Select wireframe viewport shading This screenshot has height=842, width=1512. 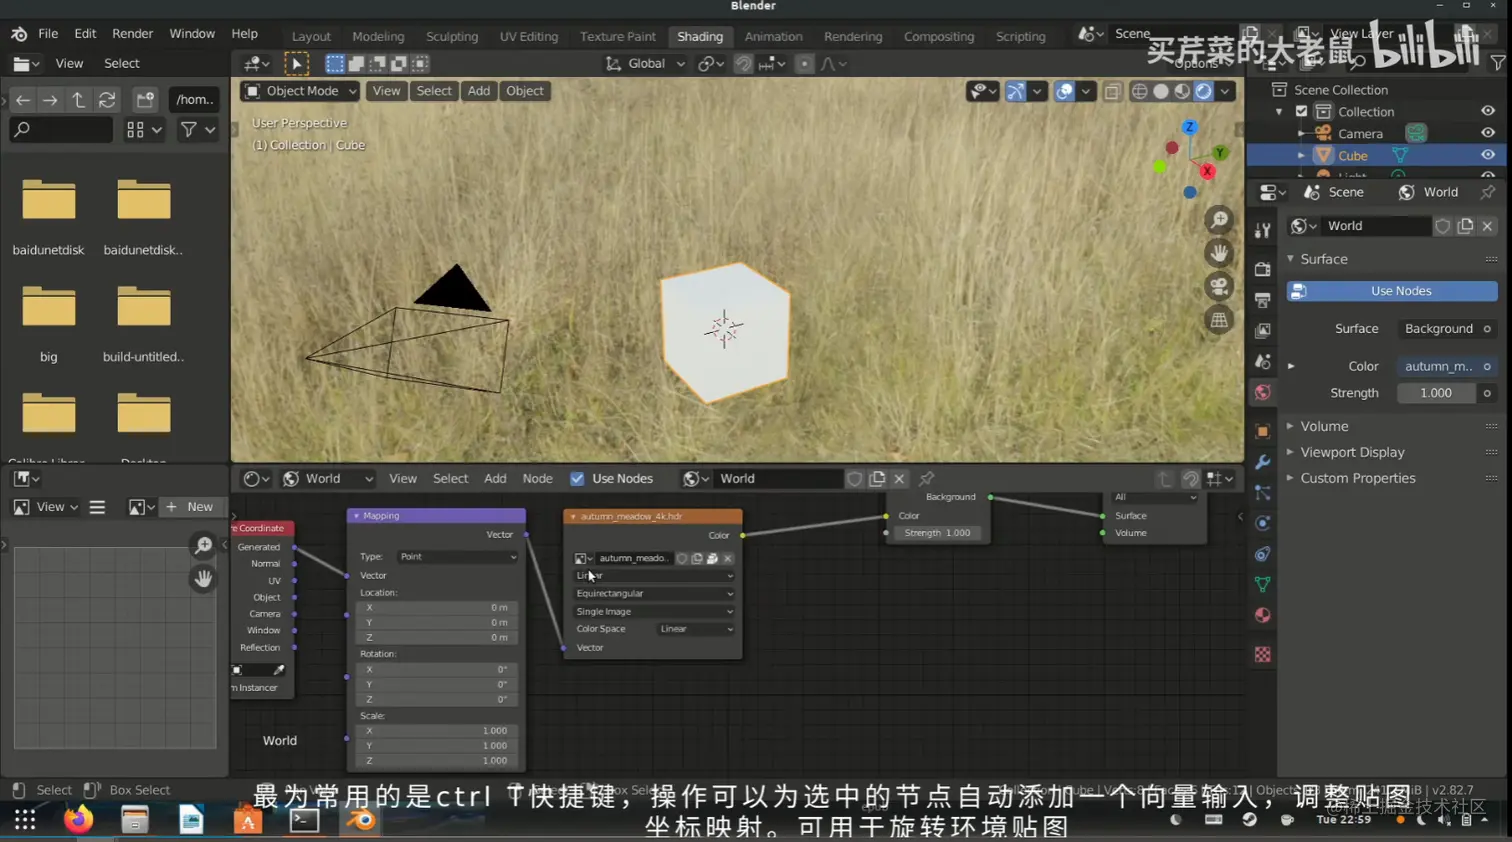coord(1140,91)
